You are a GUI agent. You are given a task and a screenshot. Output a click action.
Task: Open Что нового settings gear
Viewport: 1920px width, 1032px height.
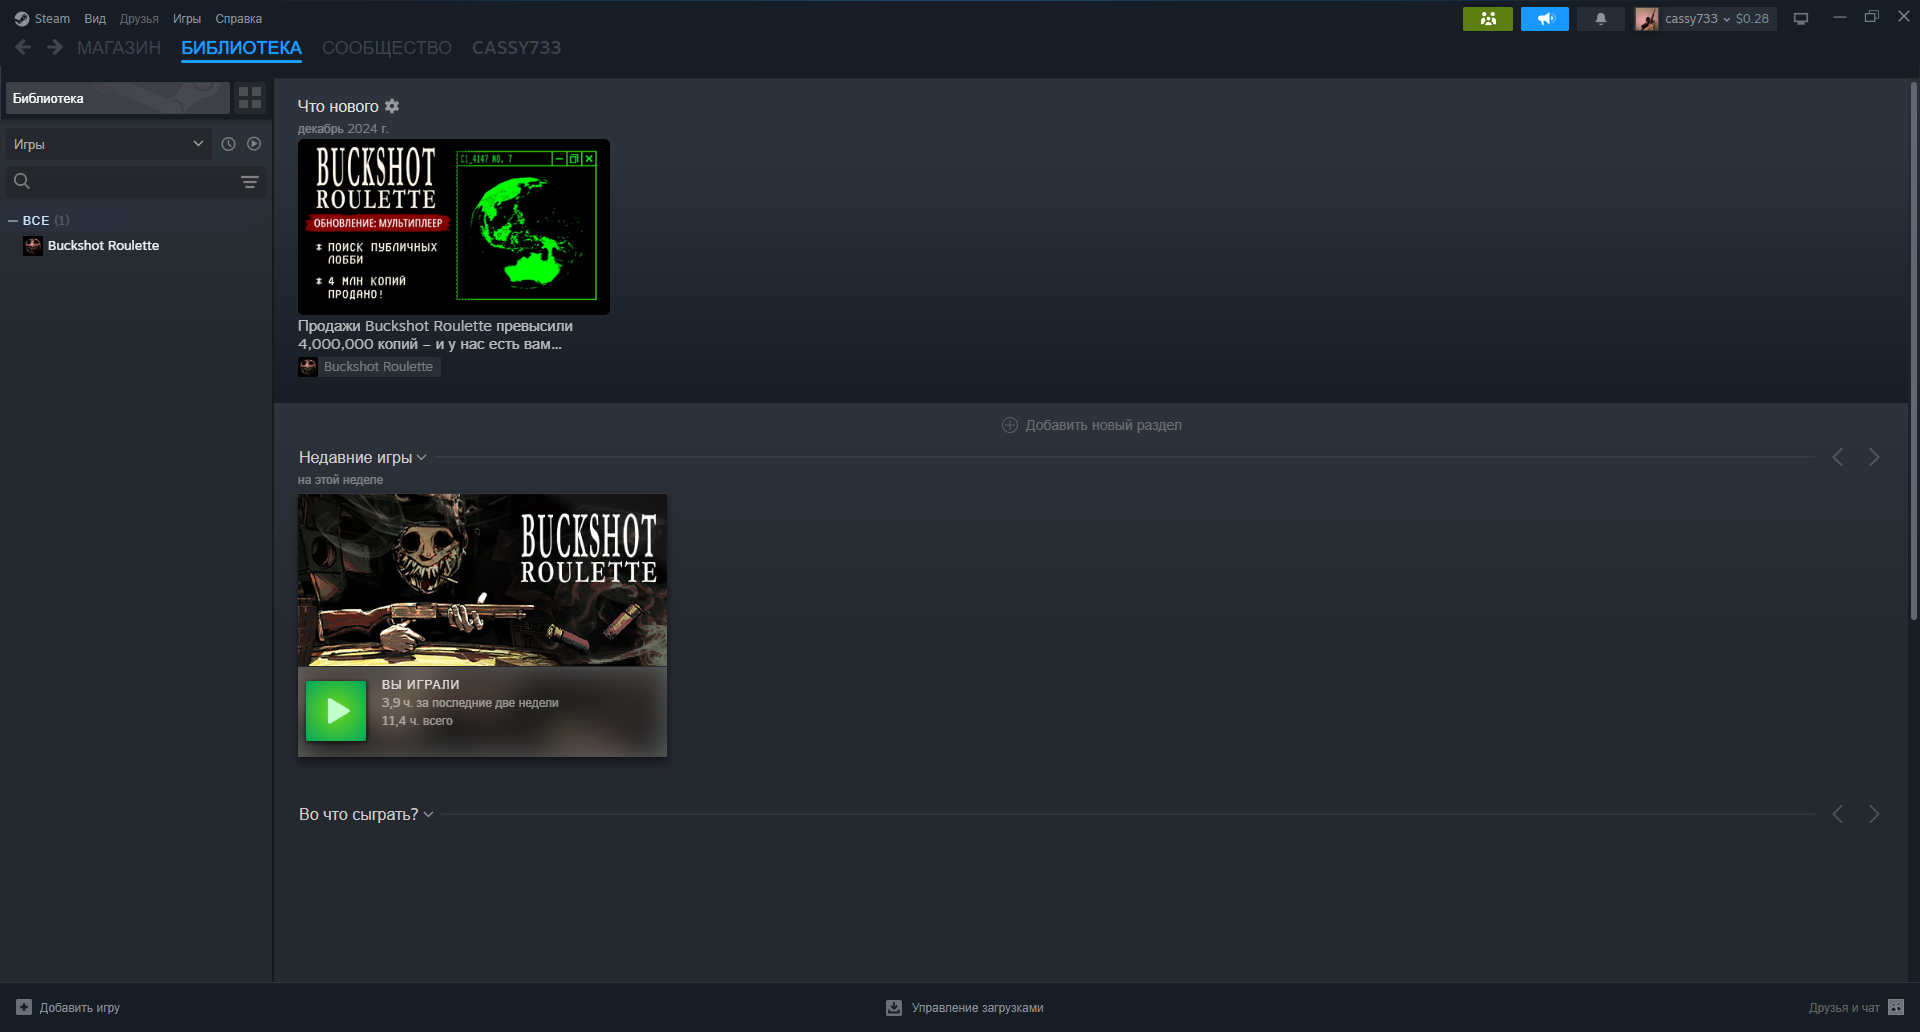[392, 106]
